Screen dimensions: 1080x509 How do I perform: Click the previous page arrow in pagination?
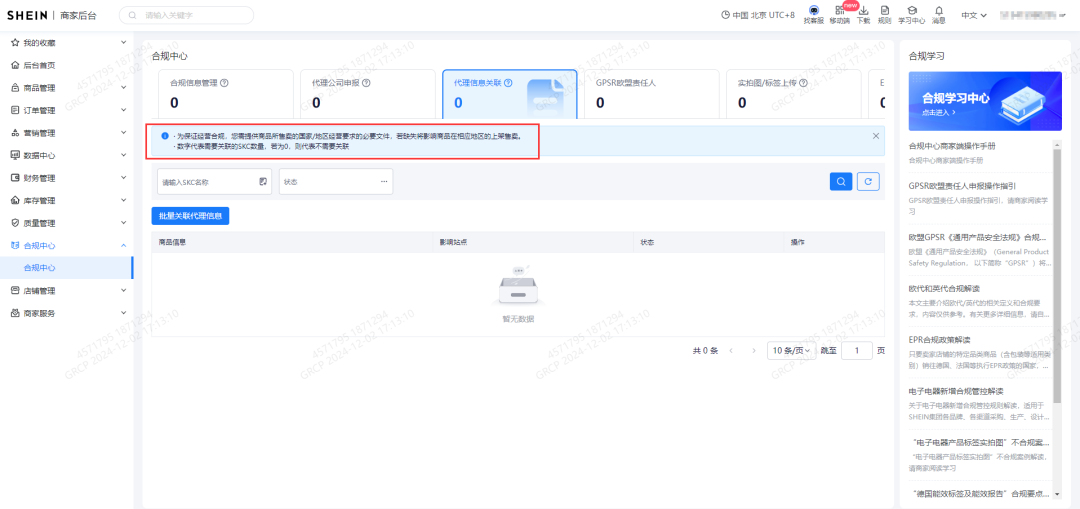point(731,351)
